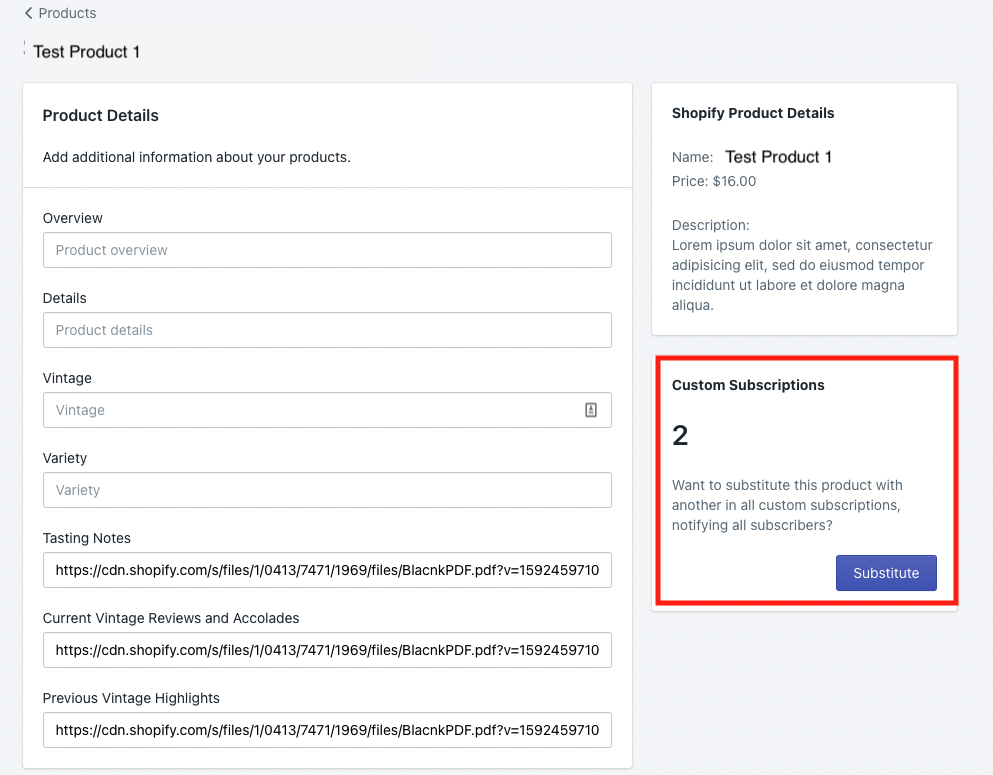Click the 'Shopify Product Details' heading

[x=753, y=113]
